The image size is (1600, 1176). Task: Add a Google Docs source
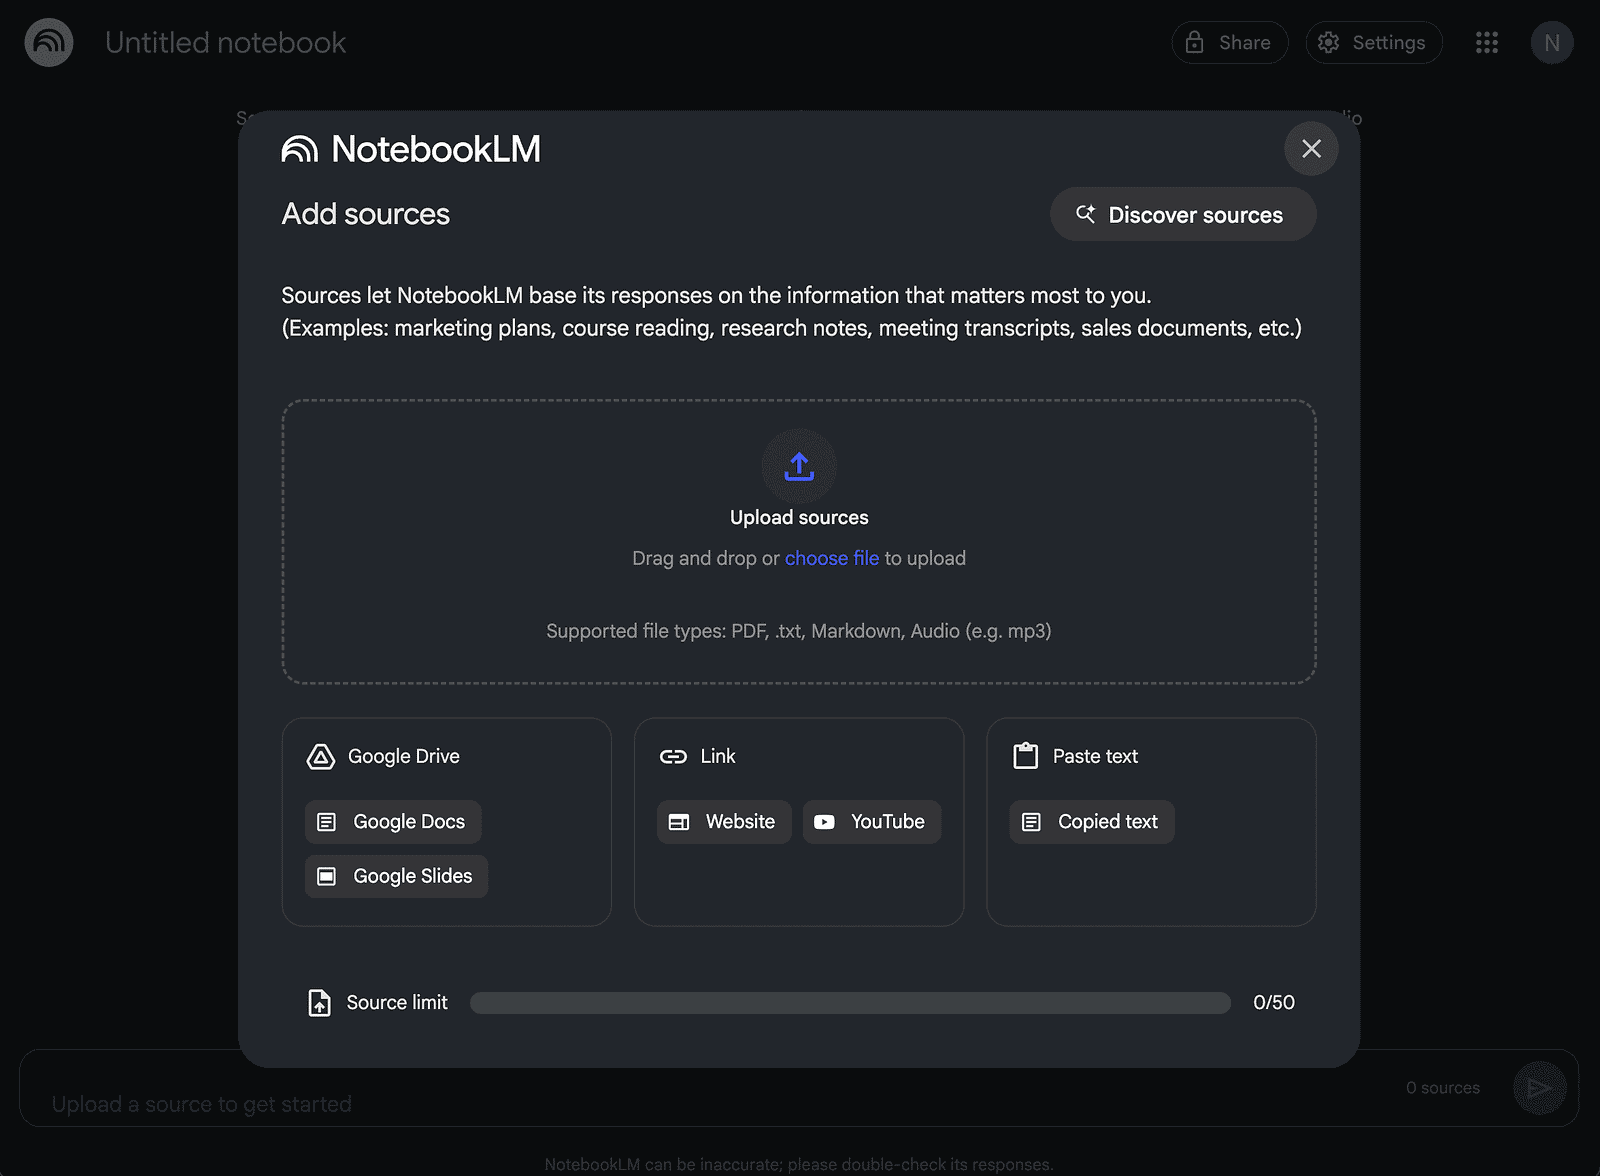[x=393, y=822]
